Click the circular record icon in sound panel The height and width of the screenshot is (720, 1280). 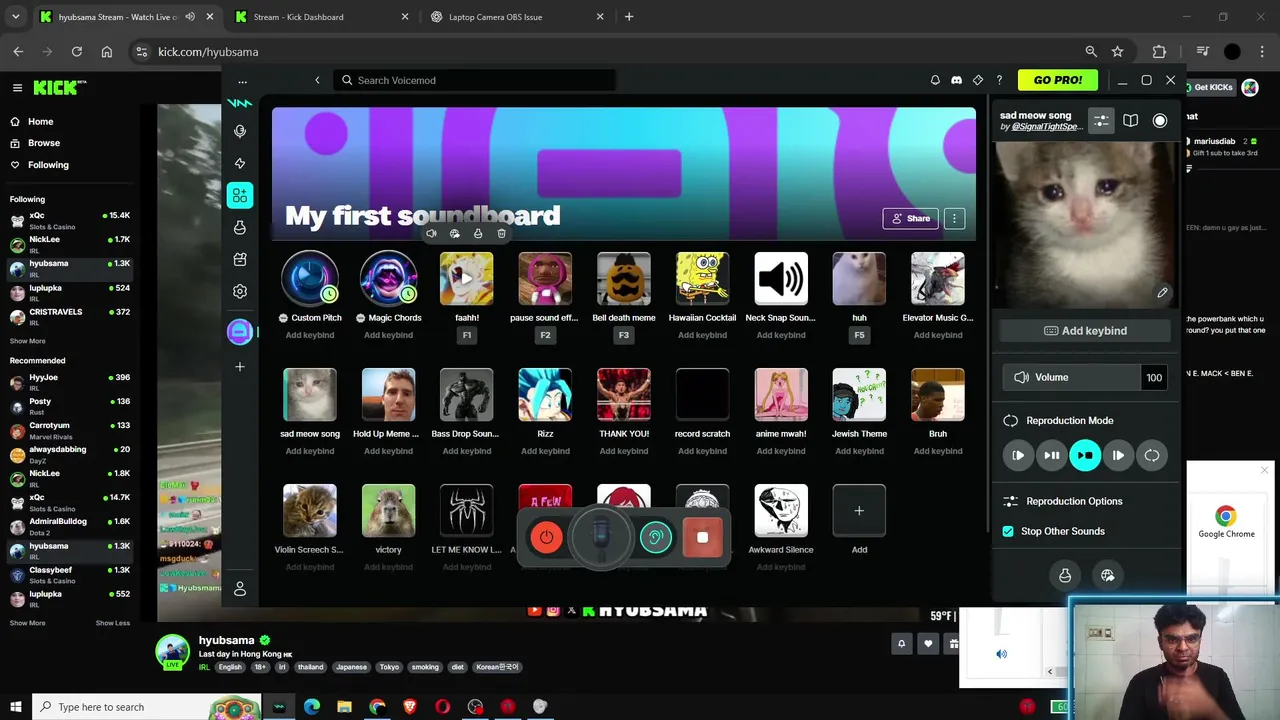[1160, 120]
